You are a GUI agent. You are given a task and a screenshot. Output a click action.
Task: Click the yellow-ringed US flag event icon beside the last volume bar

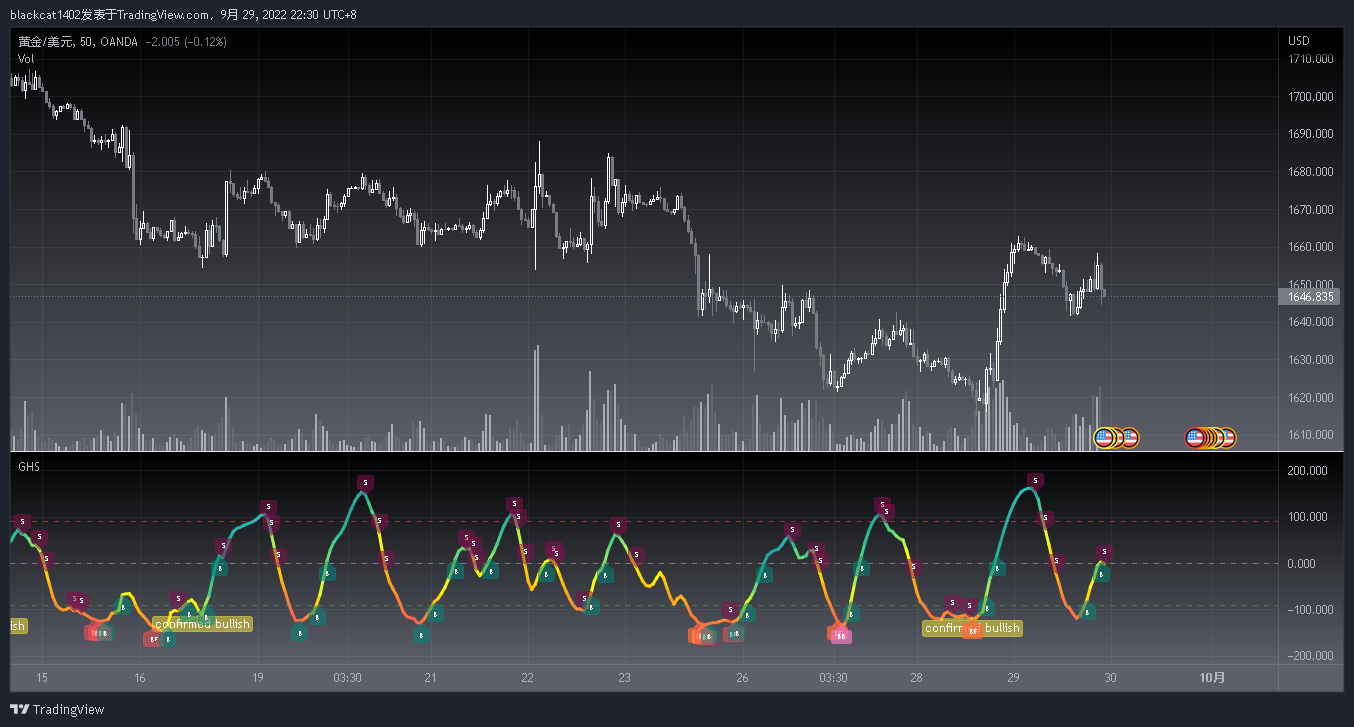(1105, 438)
